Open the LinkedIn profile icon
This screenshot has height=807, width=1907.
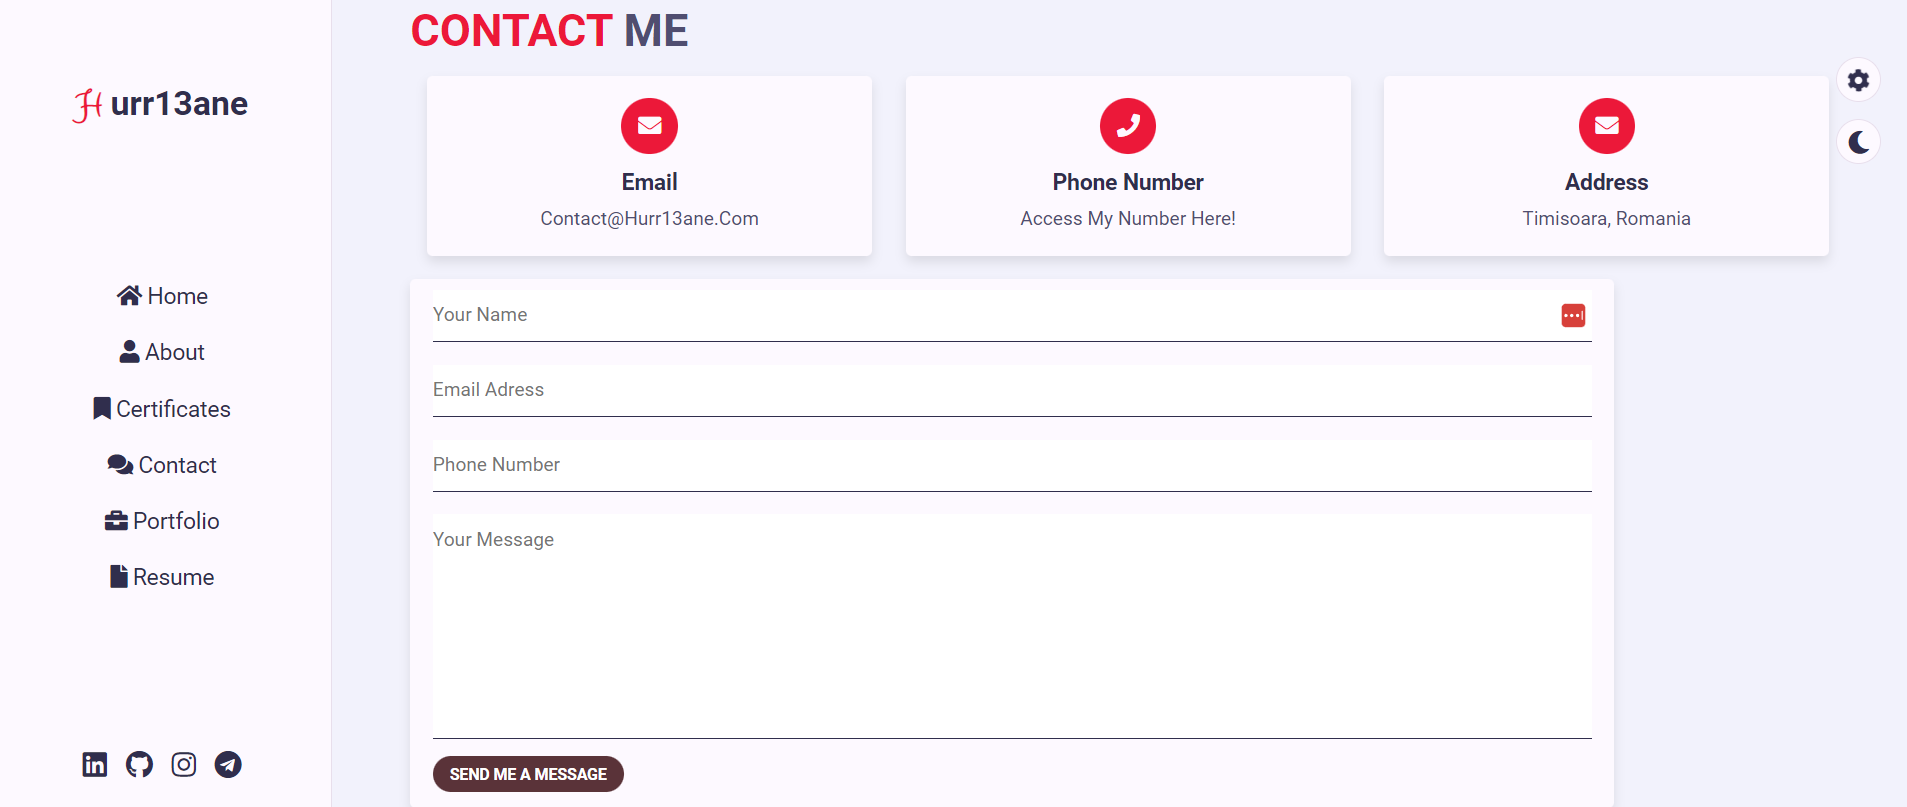point(95,765)
